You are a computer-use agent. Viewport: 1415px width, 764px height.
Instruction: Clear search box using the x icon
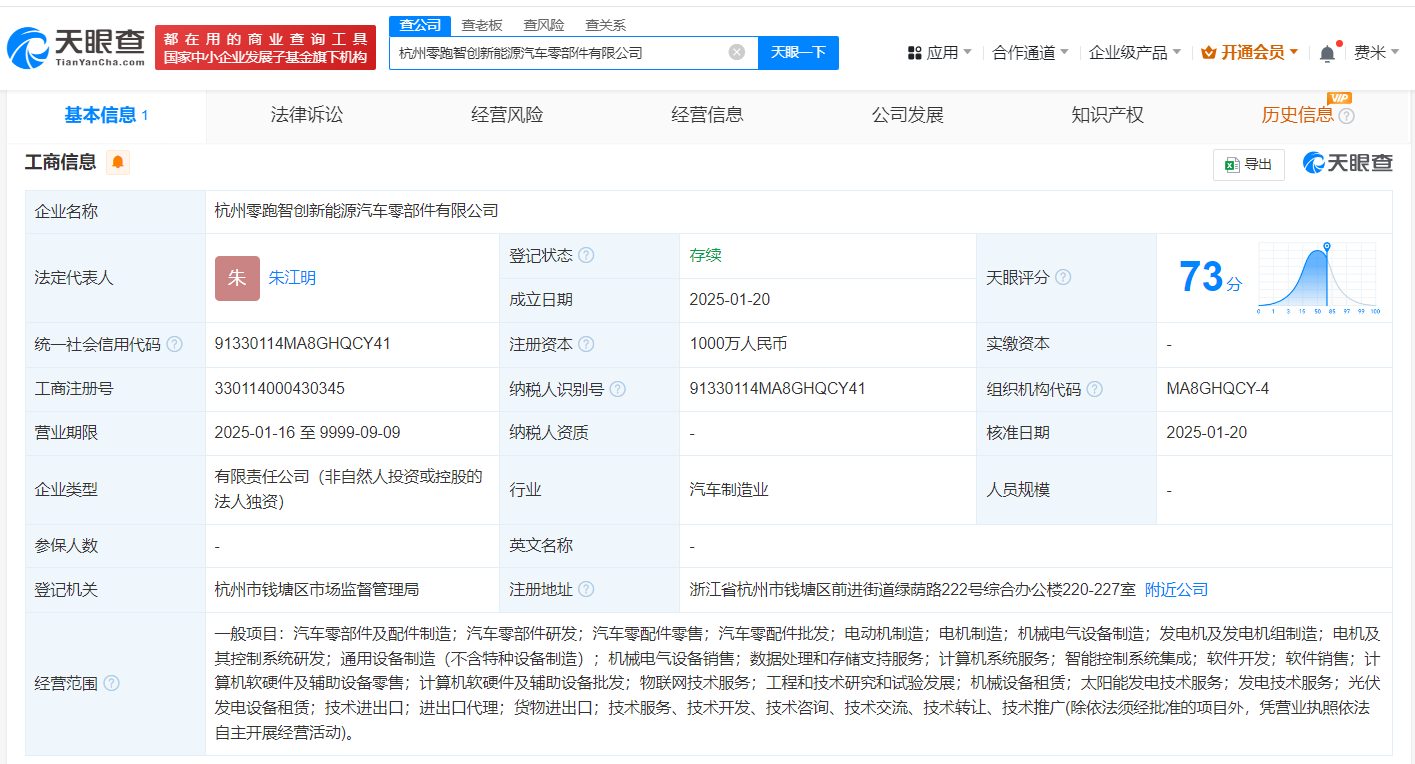point(739,52)
